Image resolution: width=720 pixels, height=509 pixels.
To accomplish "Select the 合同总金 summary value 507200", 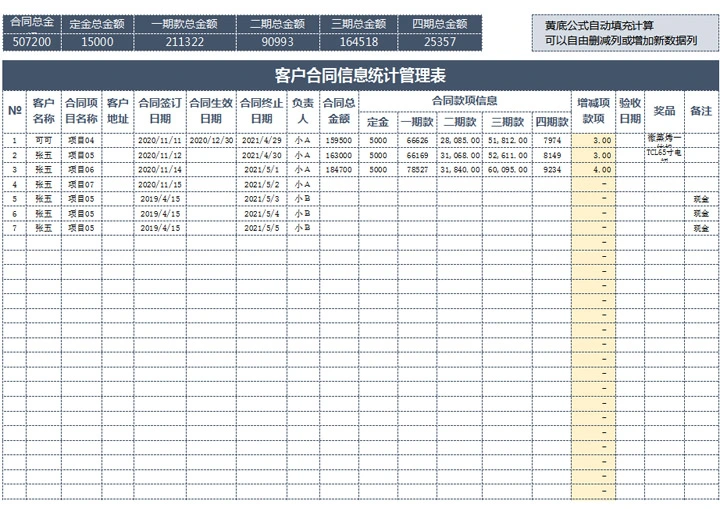I will [x=31, y=42].
